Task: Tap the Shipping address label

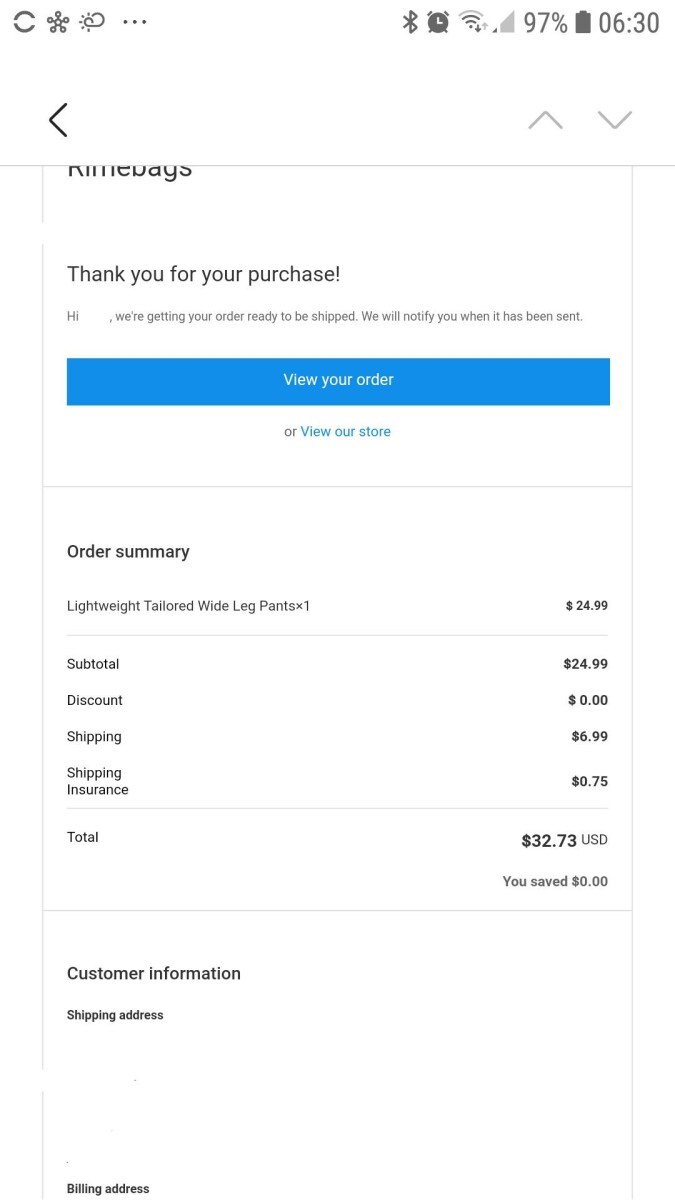Action: [115, 1015]
